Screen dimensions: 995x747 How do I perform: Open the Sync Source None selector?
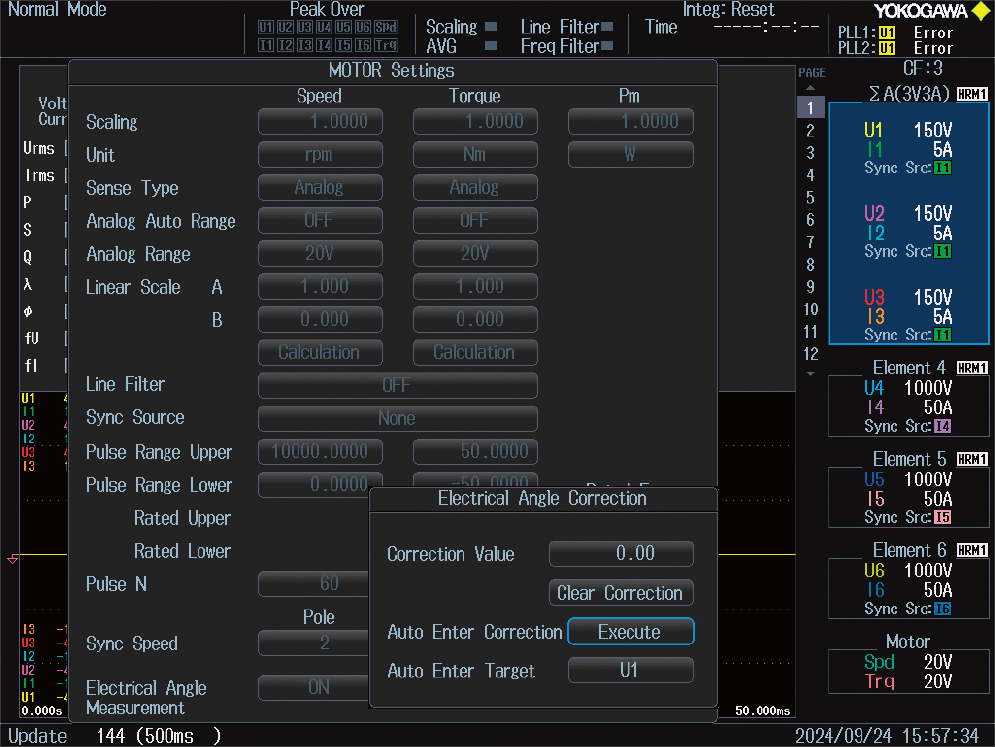coord(397,418)
